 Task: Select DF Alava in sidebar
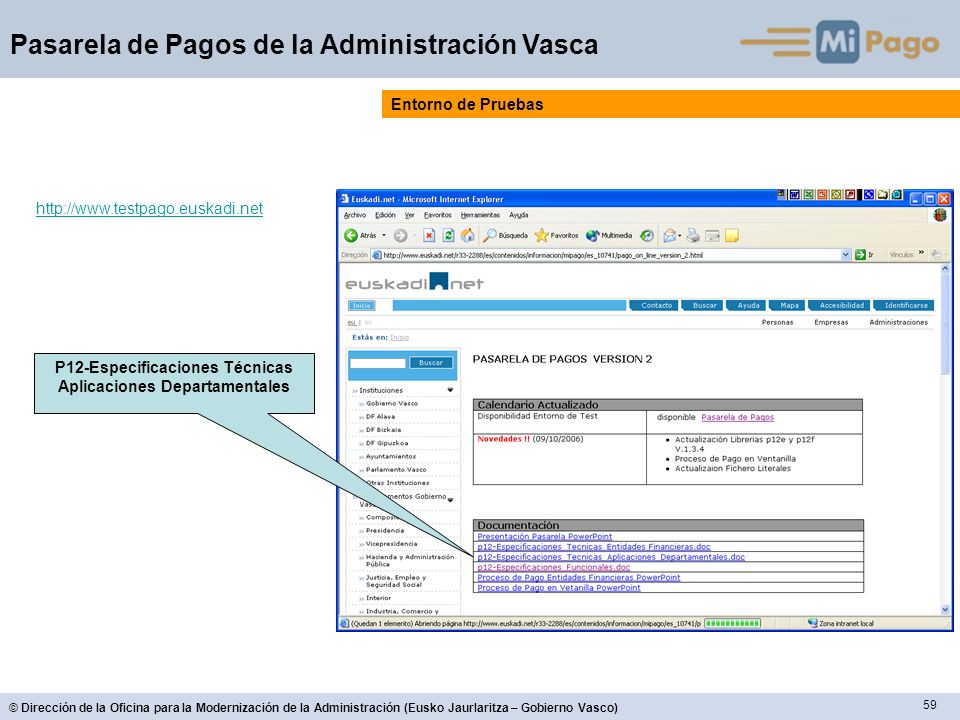pyautogui.click(x=380, y=417)
